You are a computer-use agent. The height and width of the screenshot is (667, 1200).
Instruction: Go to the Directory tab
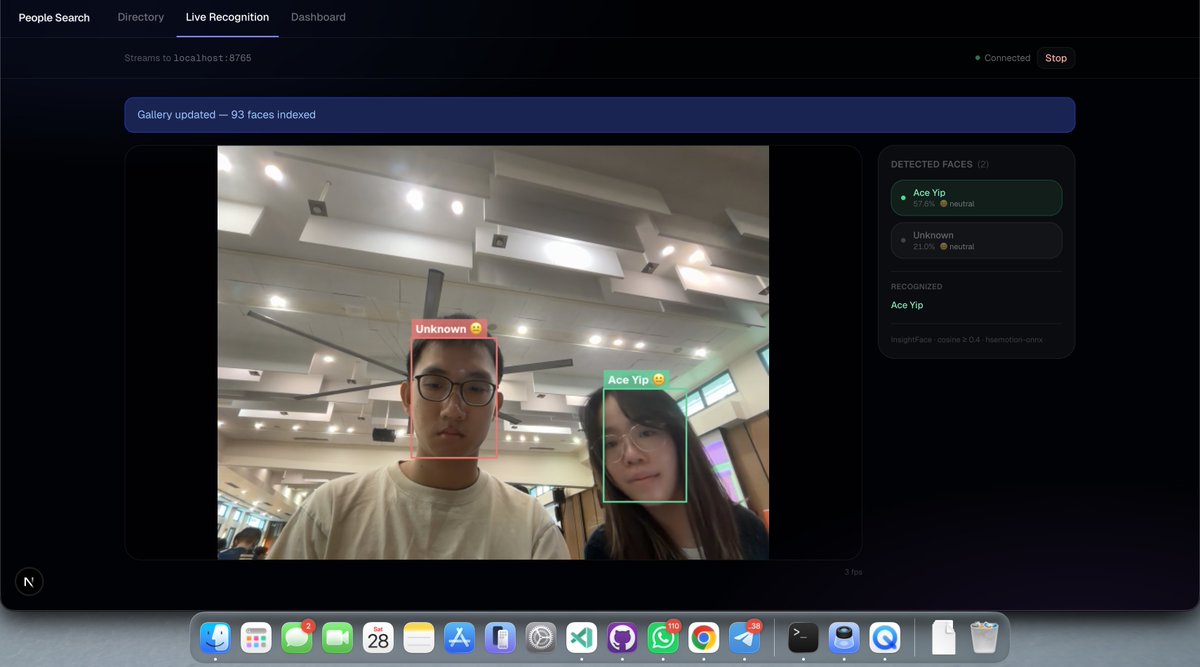(x=141, y=17)
